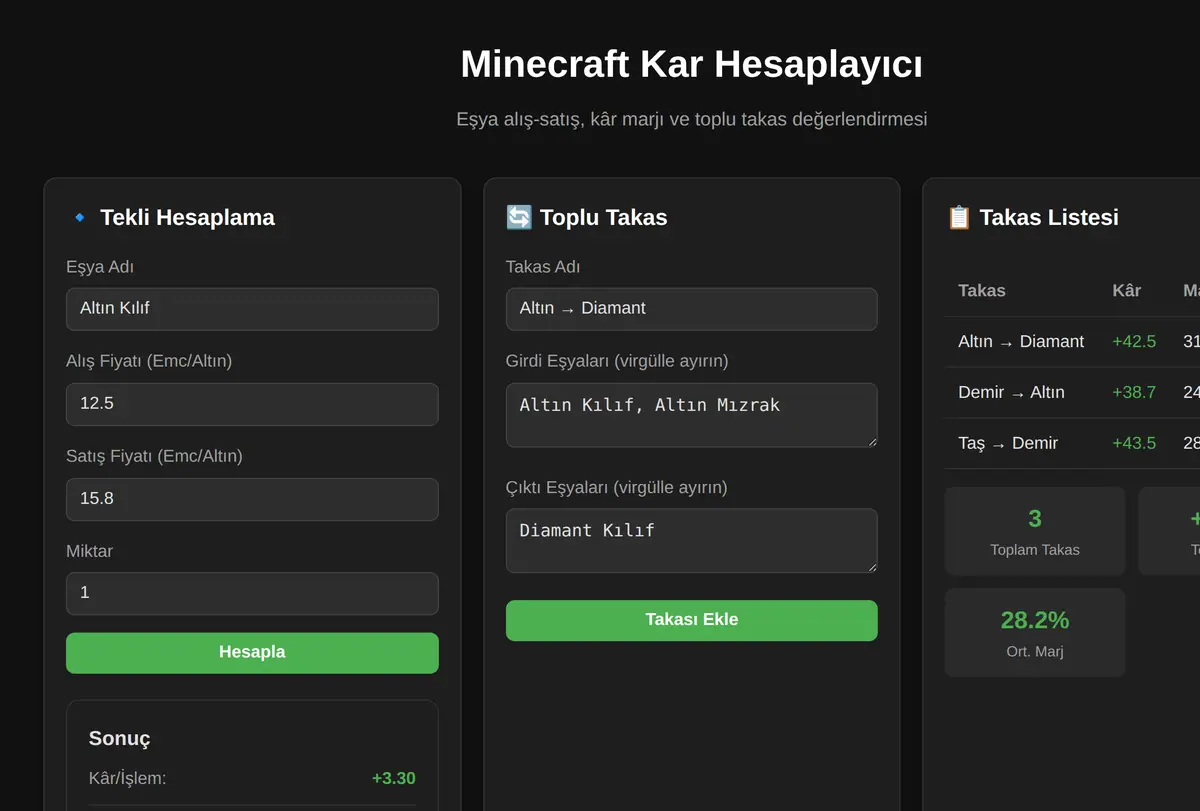The height and width of the screenshot is (811, 1200).
Task: Focus the Alış Fiyatı field showing 12.5
Action: pos(252,404)
